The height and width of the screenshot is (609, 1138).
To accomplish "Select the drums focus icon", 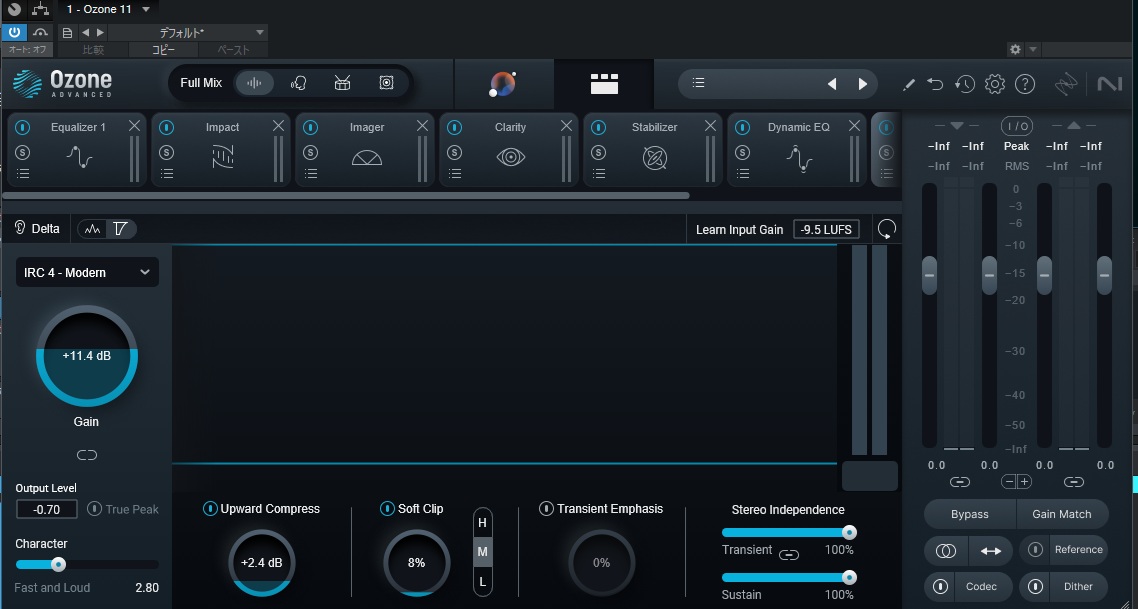I will click(x=342, y=83).
